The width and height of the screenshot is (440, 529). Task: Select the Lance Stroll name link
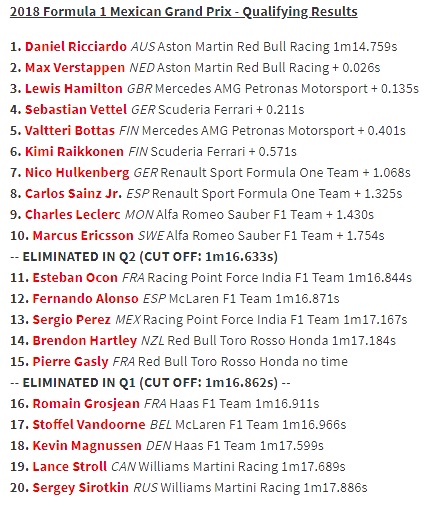tap(70, 467)
